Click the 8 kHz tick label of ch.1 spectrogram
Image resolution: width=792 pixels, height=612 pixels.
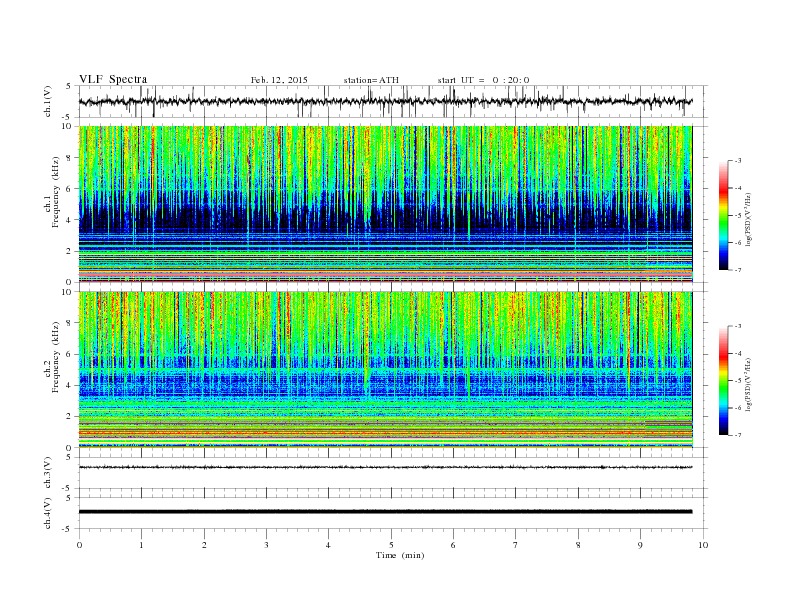pyautogui.click(x=70, y=158)
